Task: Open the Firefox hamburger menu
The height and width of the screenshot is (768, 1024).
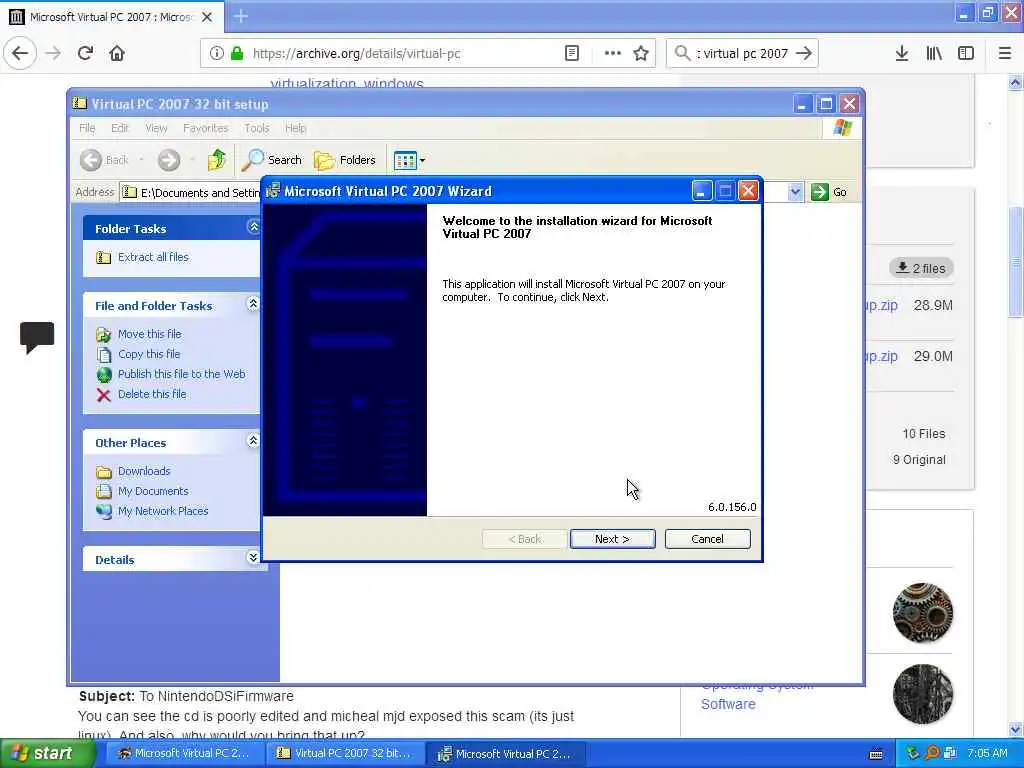Action: (x=1004, y=54)
